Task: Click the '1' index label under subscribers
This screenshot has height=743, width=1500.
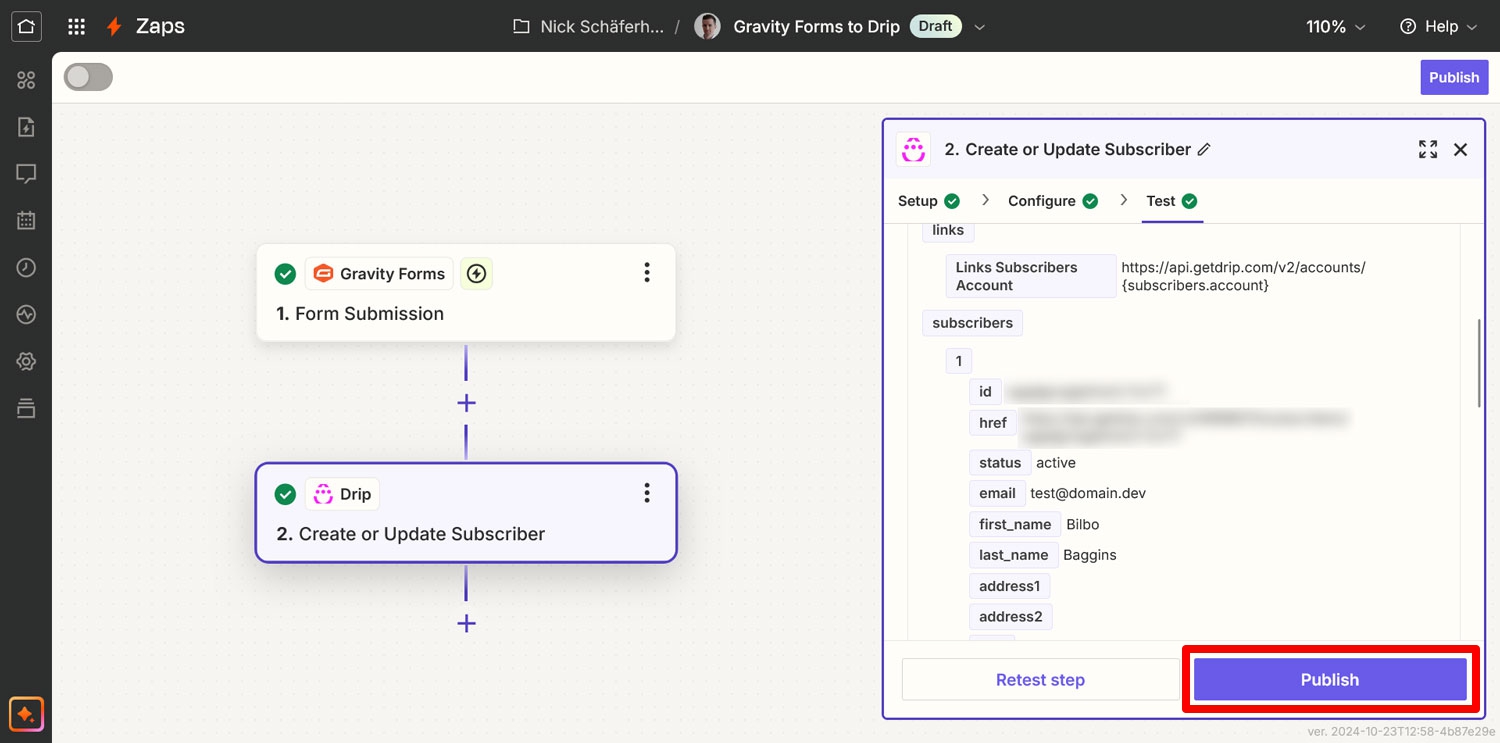Action: [x=959, y=361]
